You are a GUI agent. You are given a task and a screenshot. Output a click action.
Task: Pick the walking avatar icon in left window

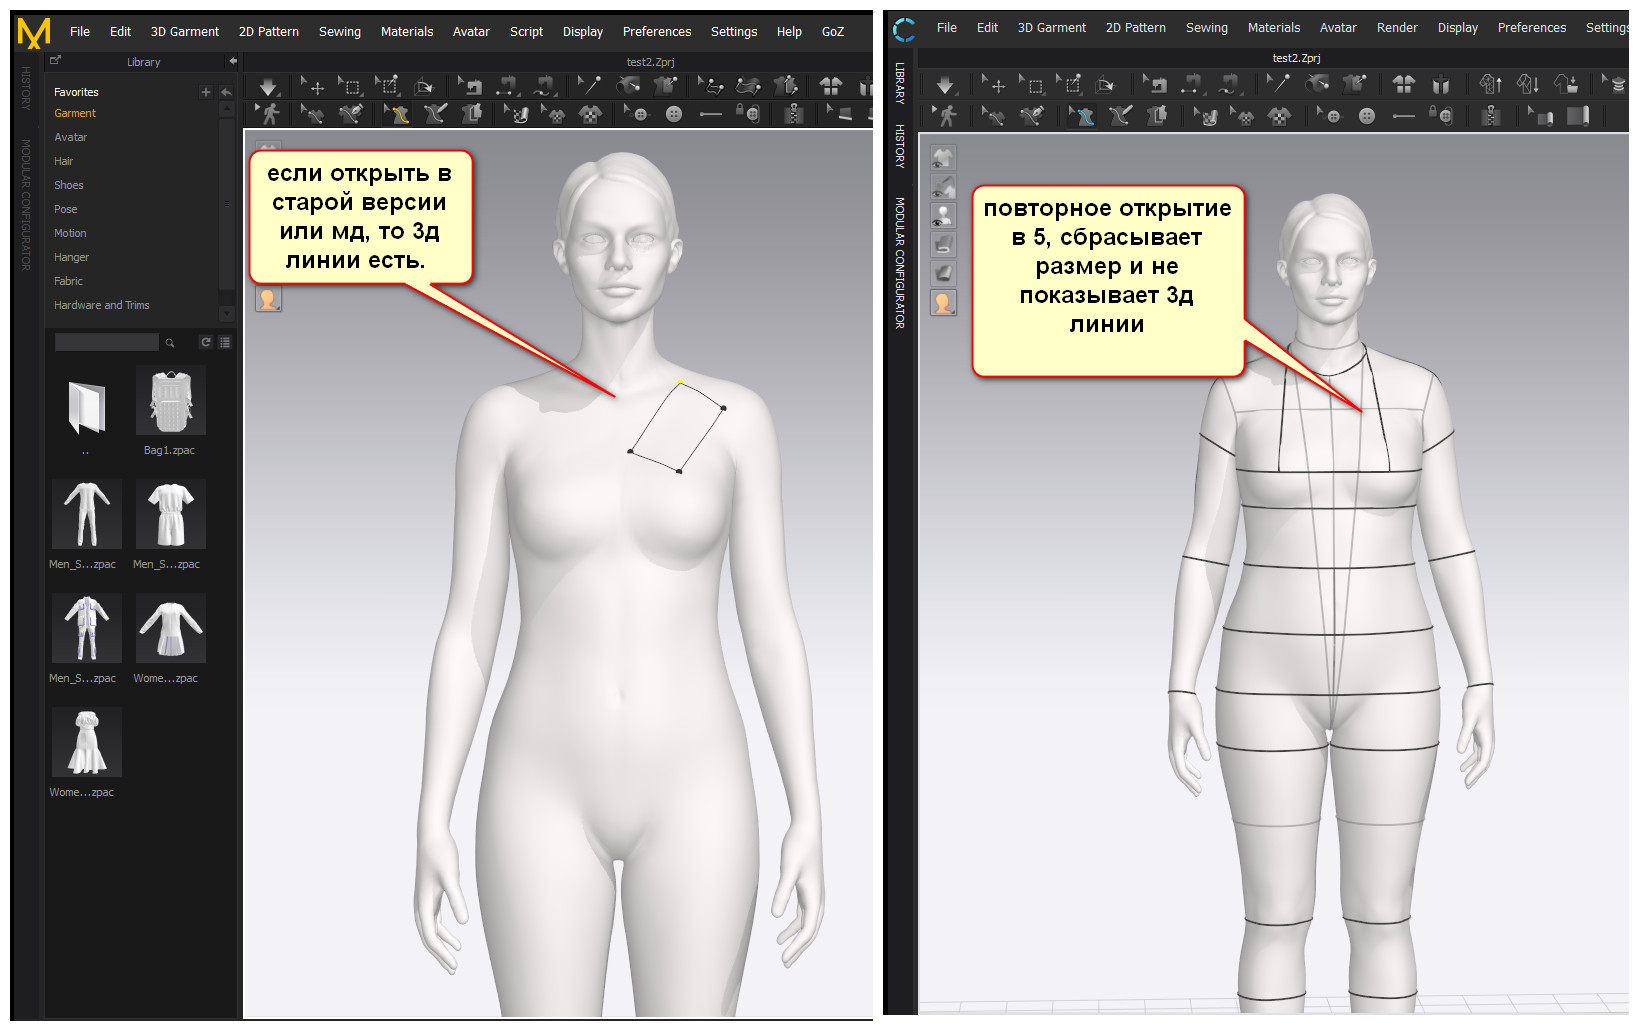pos(268,114)
